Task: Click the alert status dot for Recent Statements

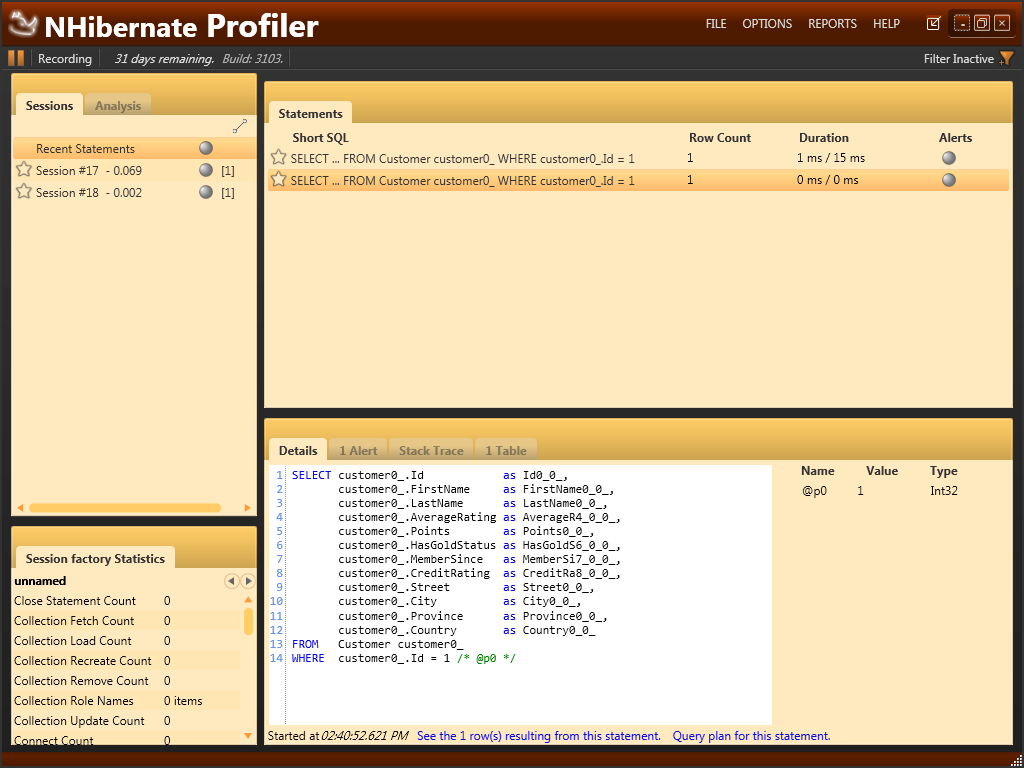Action: [206, 148]
